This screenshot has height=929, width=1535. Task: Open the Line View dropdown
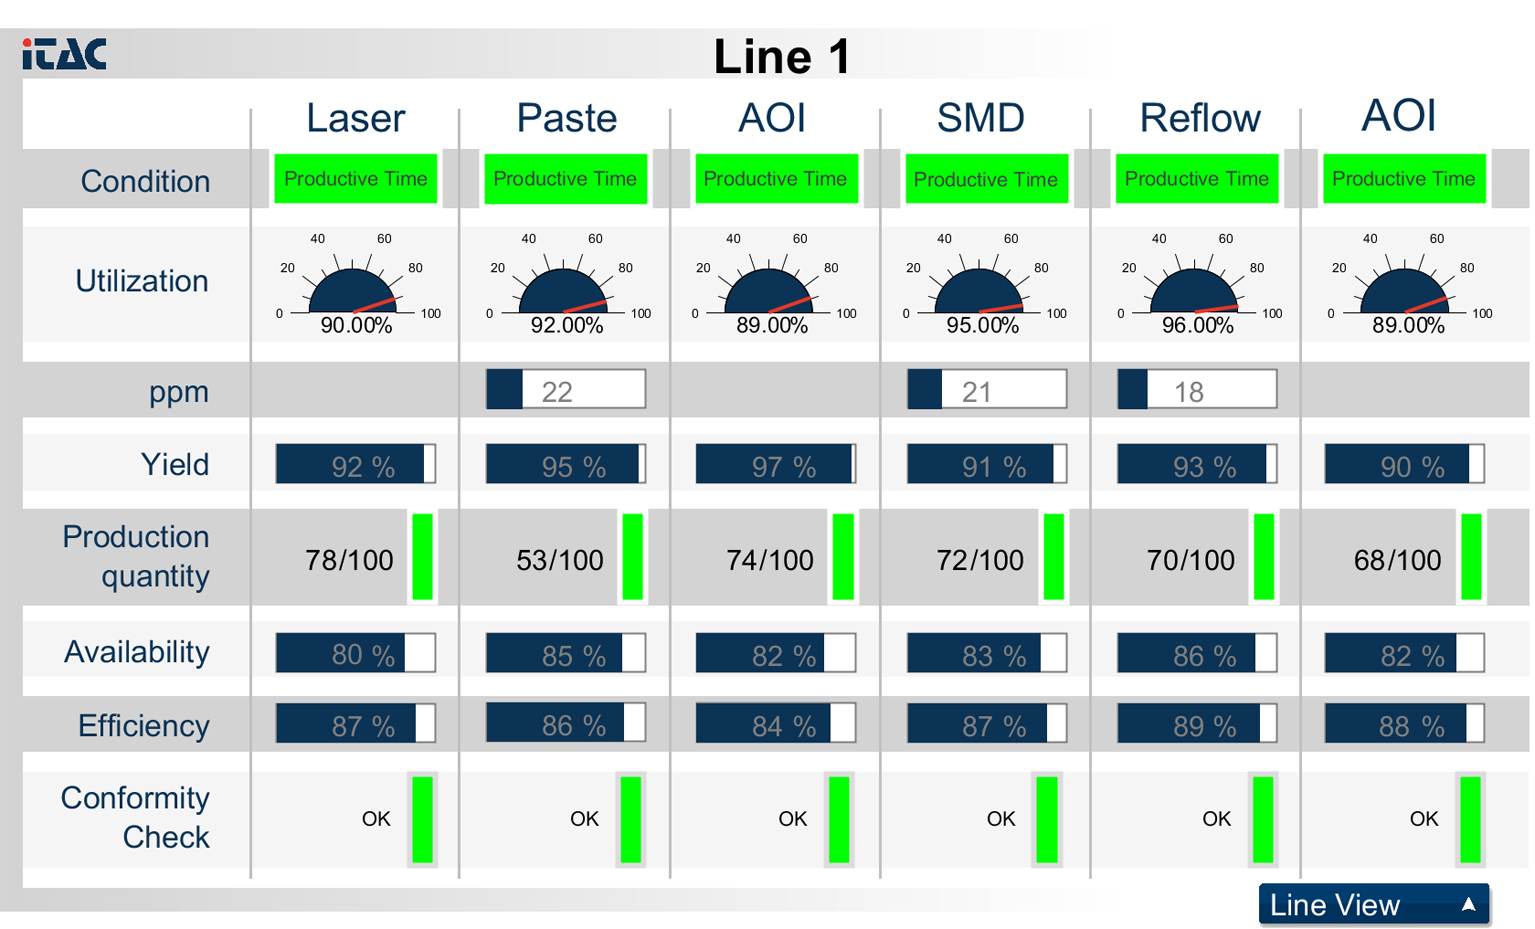[1373, 905]
